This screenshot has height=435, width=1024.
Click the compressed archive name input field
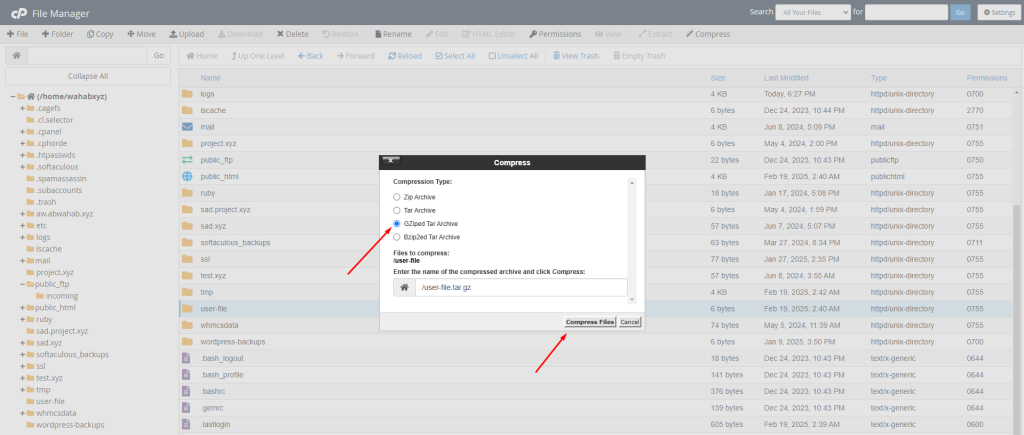[x=521, y=288]
